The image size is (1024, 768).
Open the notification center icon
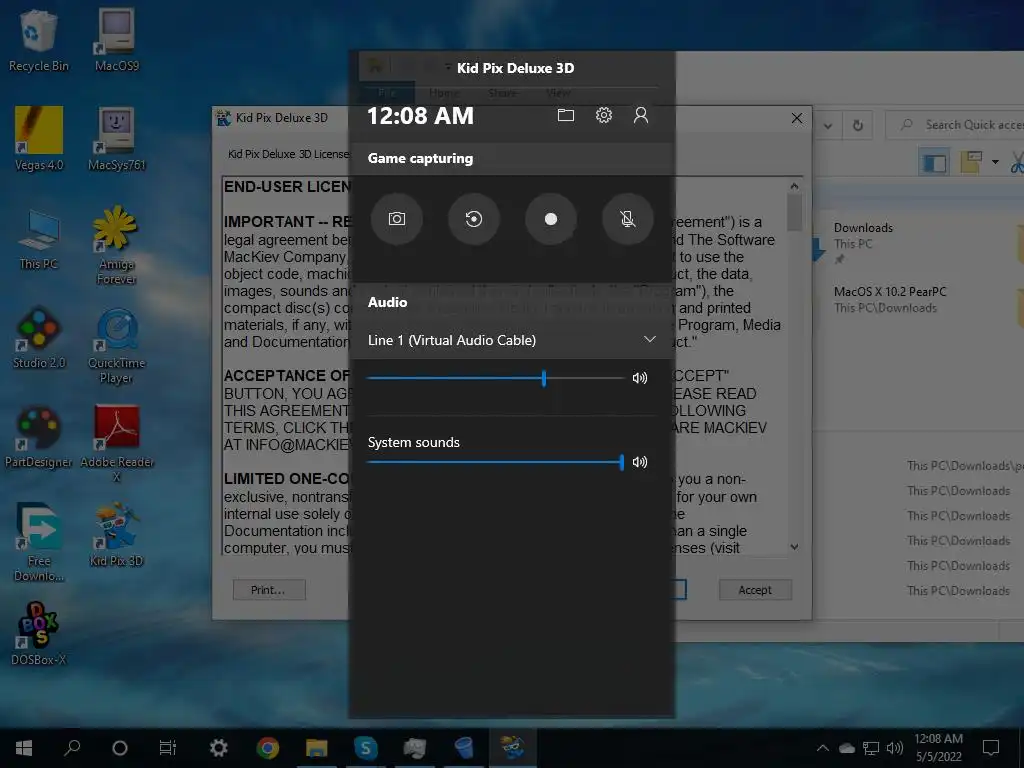[x=991, y=748]
